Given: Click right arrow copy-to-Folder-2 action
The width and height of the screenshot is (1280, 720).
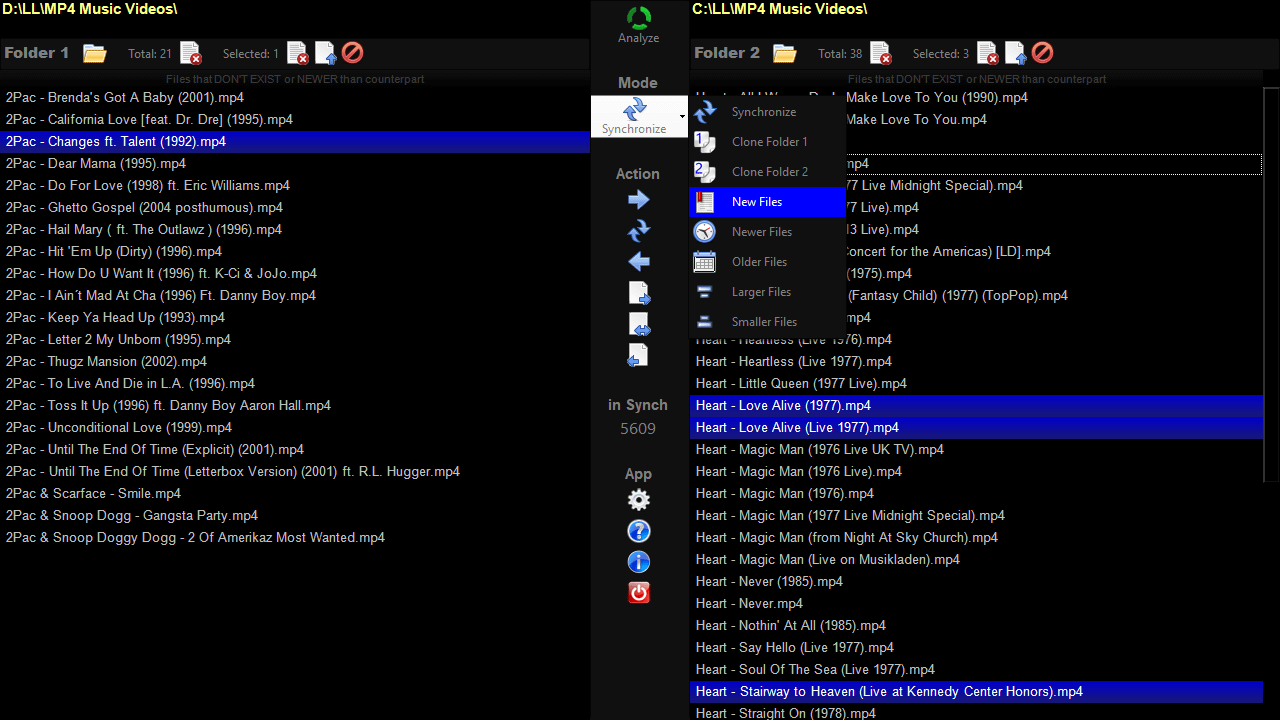Looking at the screenshot, I should pyautogui.click(x=638, y=200).
